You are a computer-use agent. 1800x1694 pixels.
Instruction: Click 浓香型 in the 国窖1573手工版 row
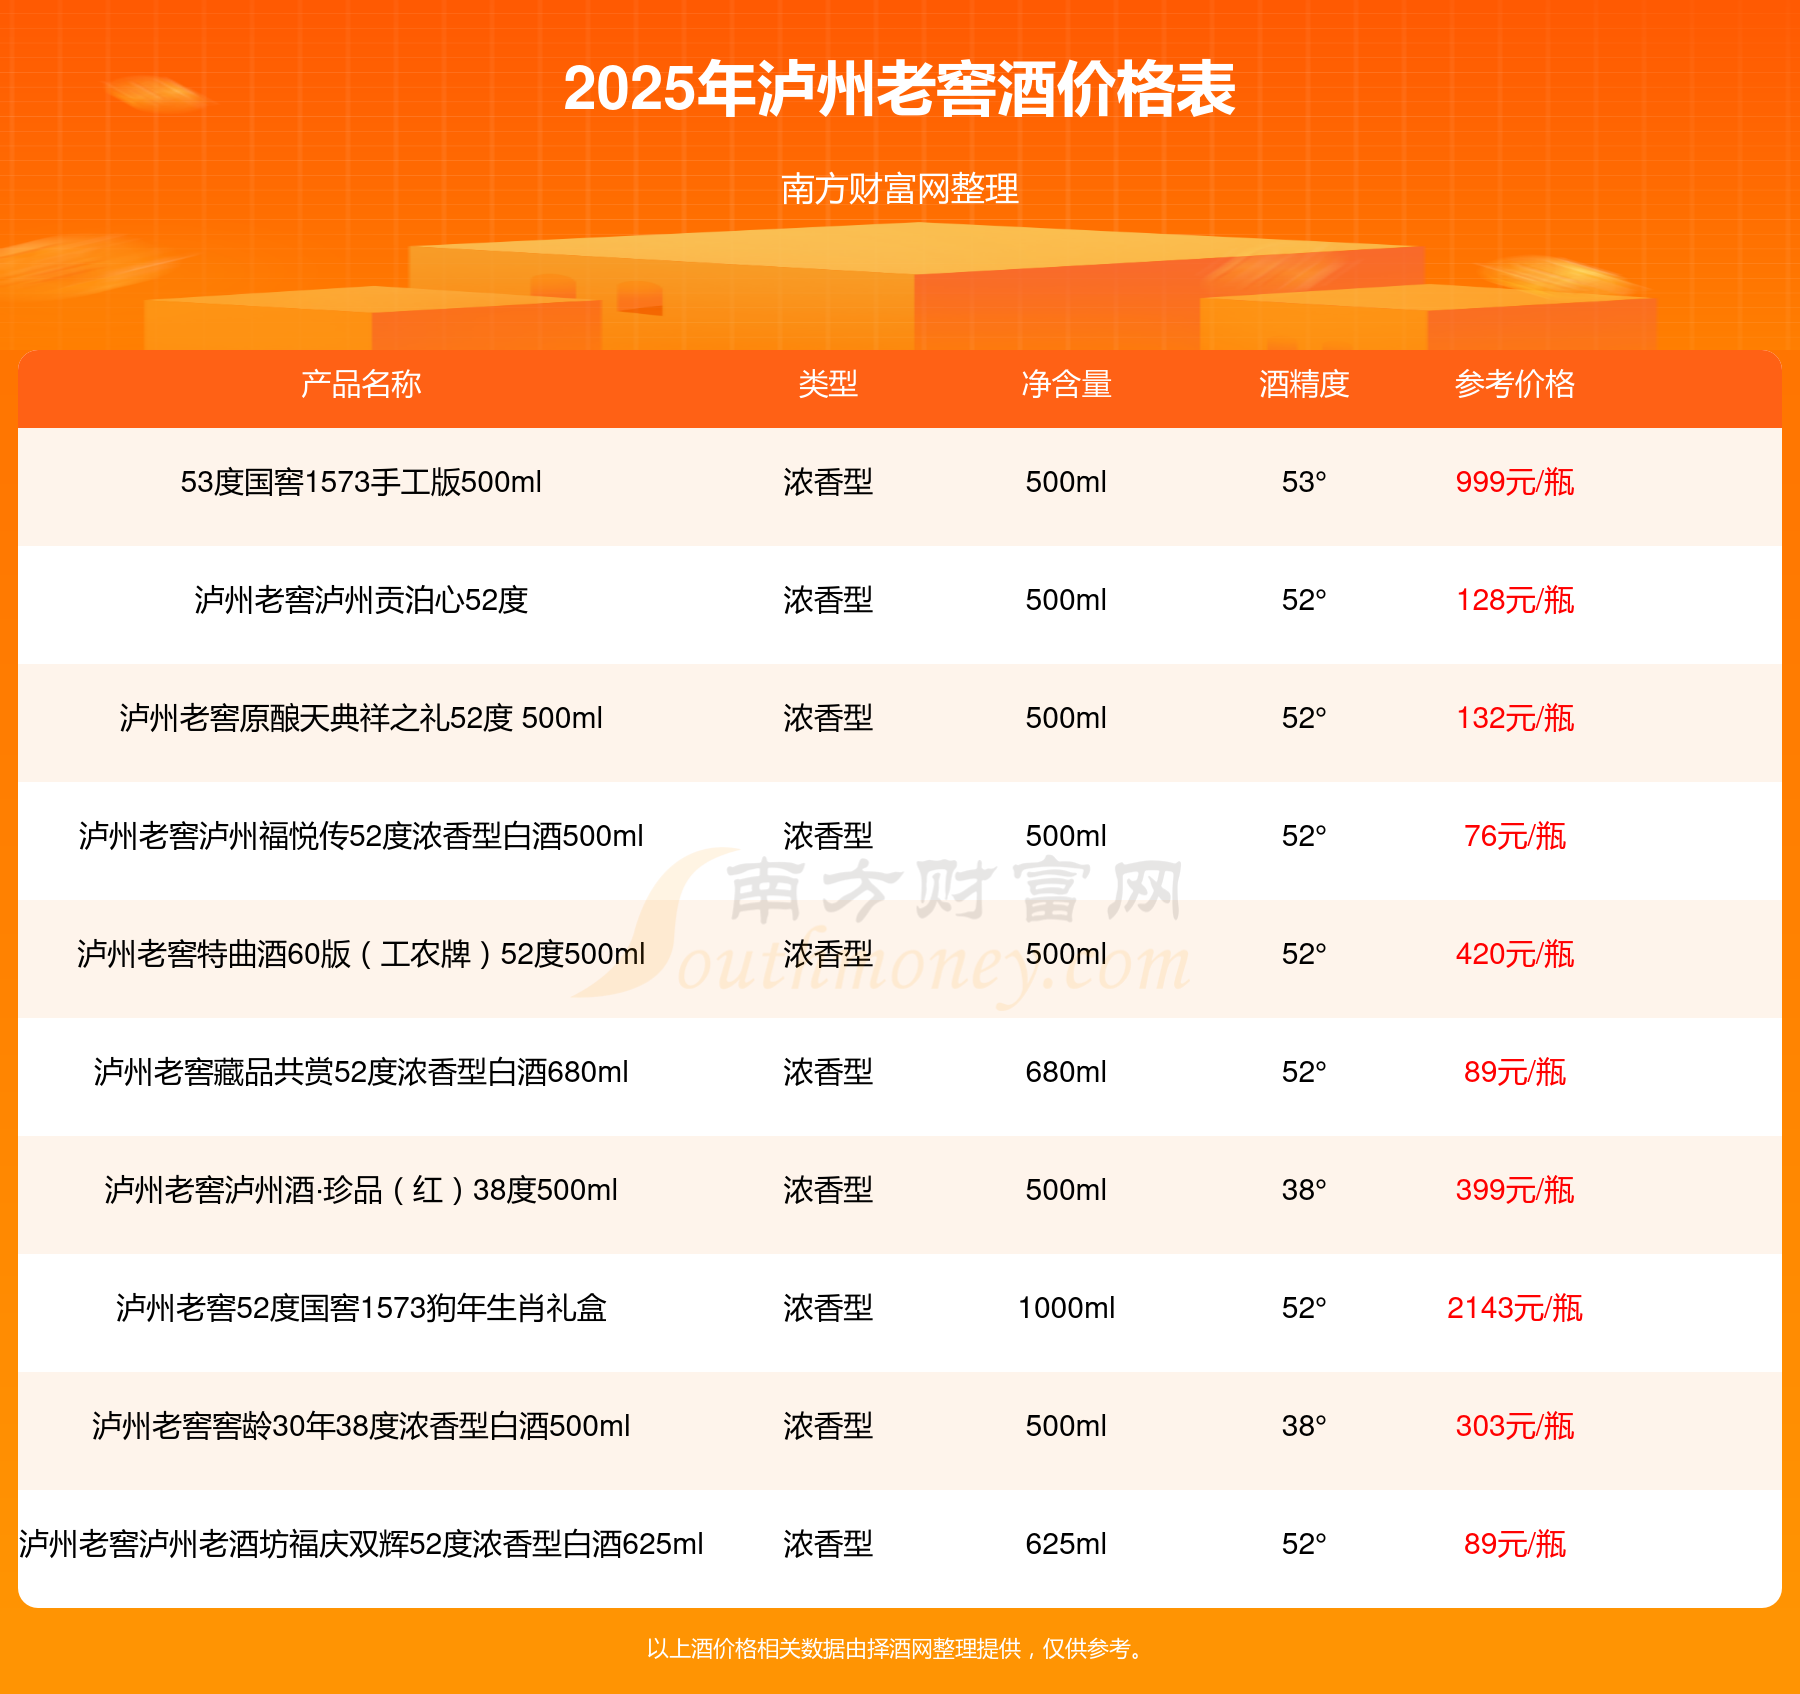click(828, 482)
